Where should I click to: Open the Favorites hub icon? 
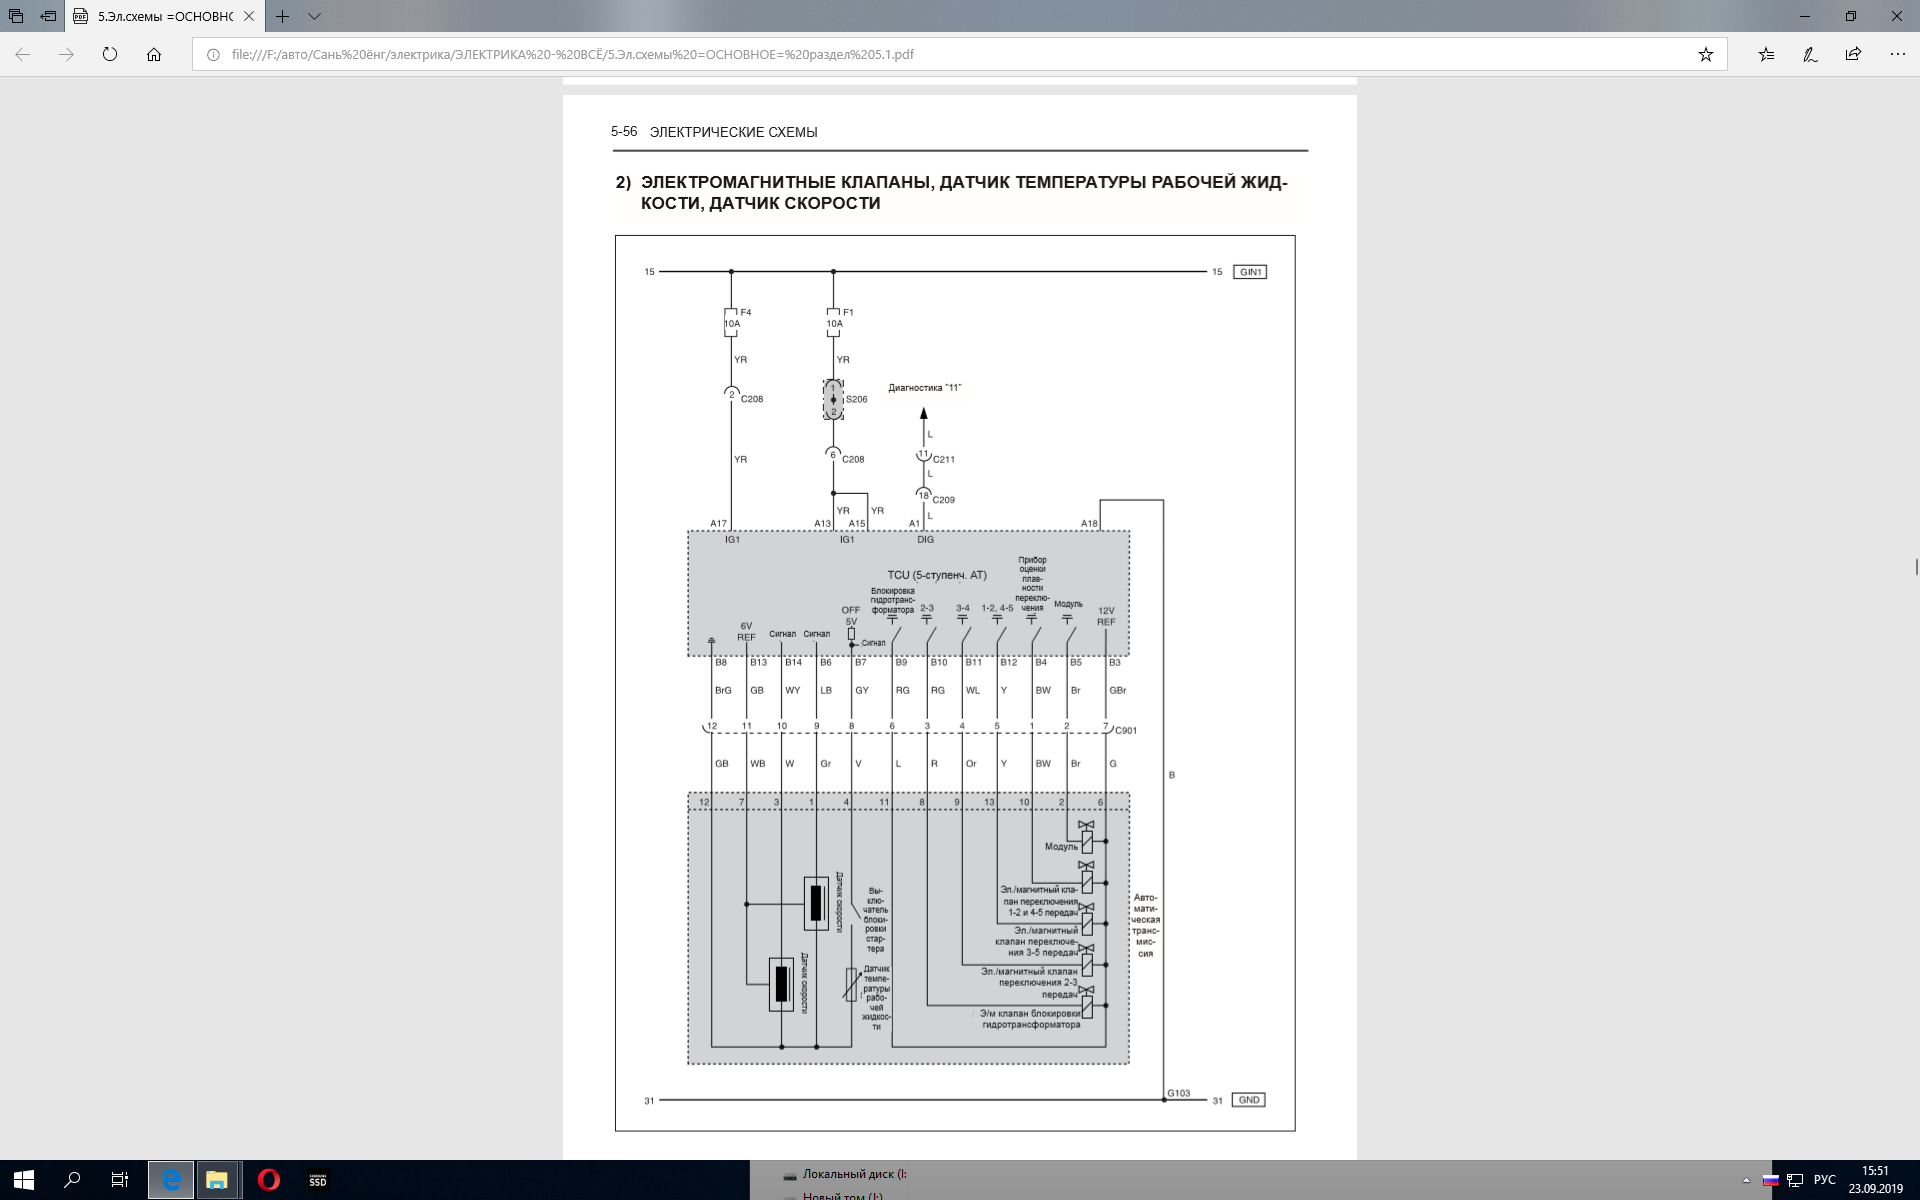tap(1766, 55)
